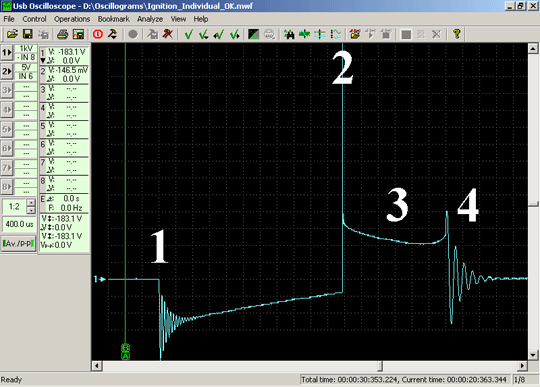Open channel 2 range selector showing 5V

pyautogui.click(x=26, y=67)
